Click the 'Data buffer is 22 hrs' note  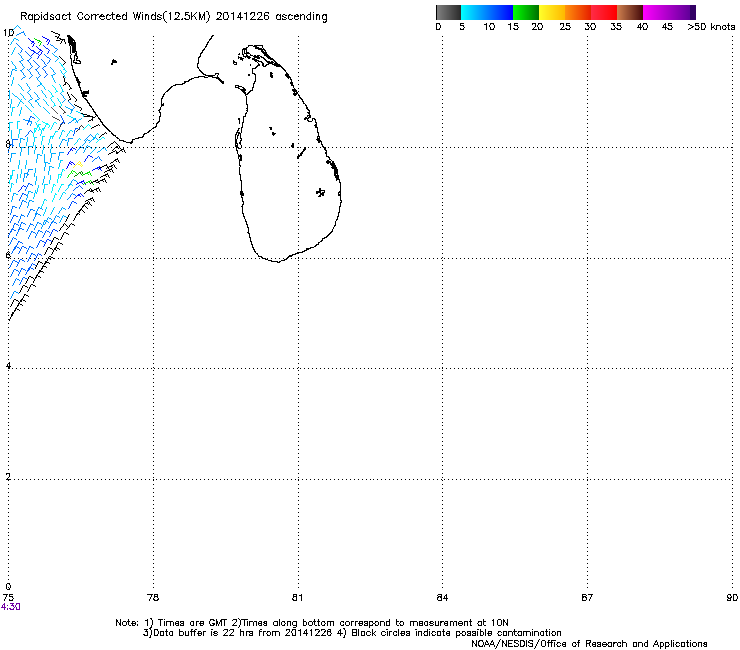point(352,633)
